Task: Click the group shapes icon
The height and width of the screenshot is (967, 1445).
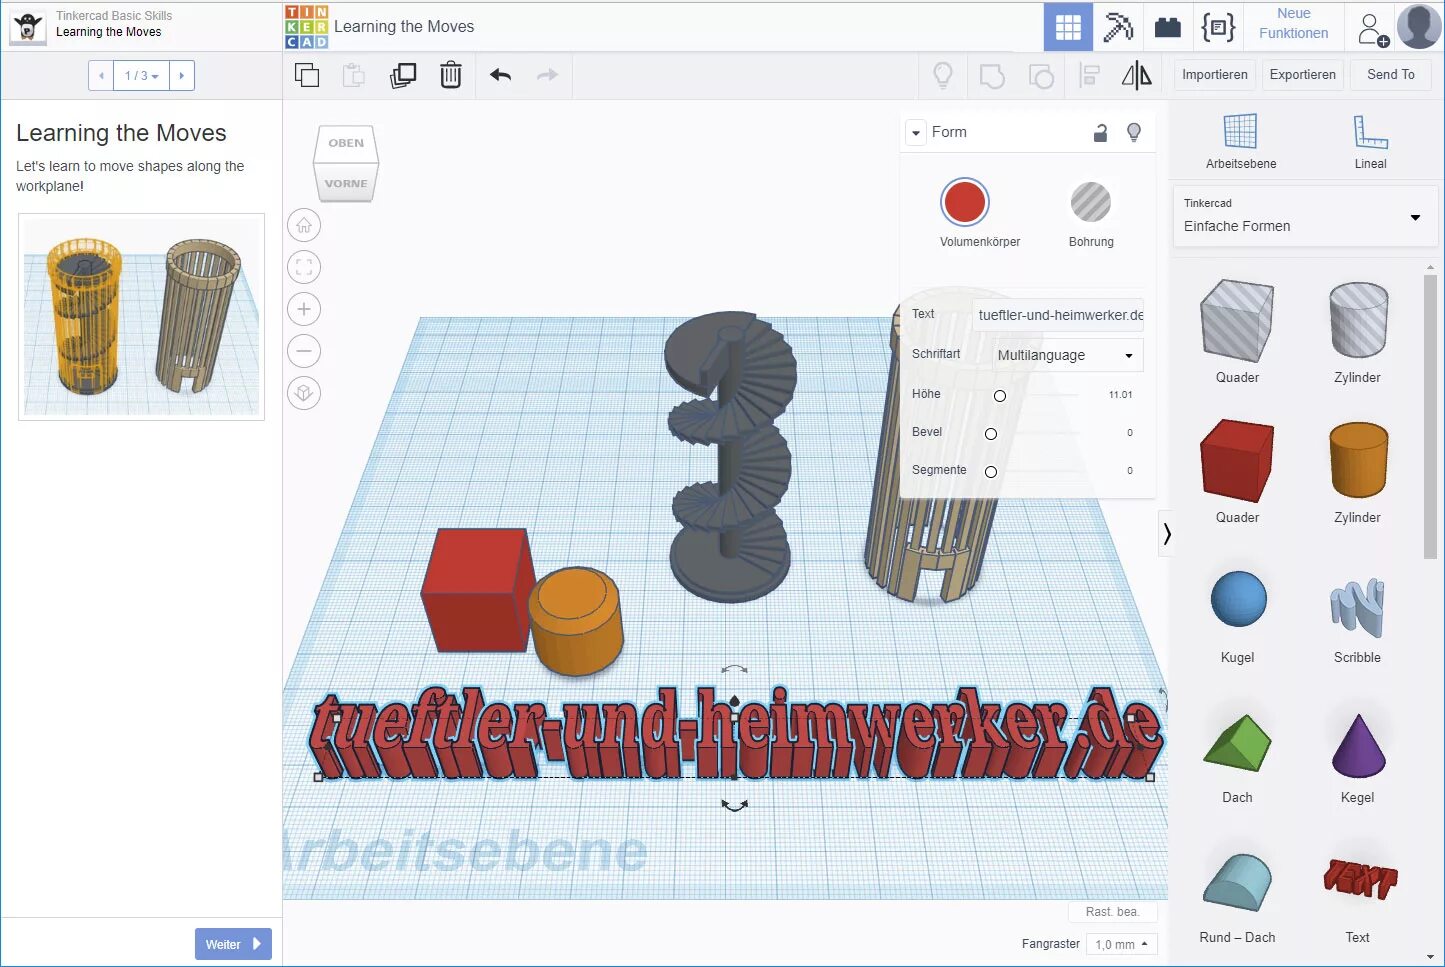Action: (992, 75)
